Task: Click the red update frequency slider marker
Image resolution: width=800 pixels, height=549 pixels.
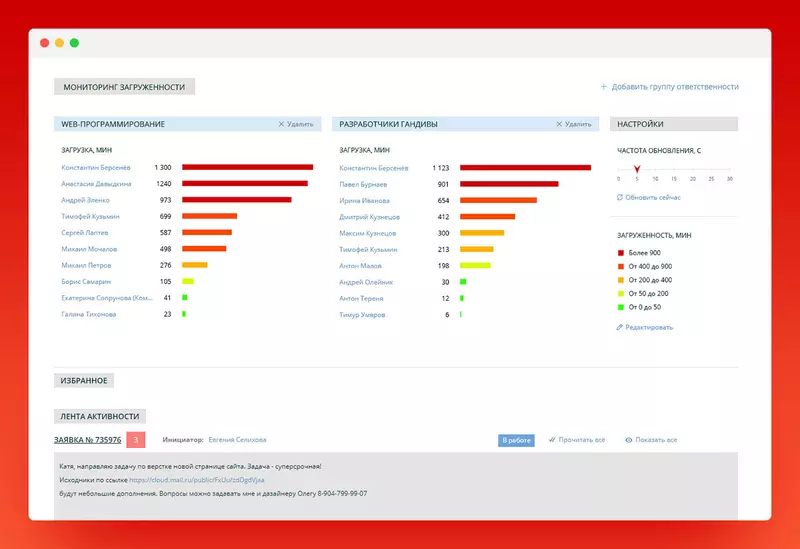Action: coord(636,169)
